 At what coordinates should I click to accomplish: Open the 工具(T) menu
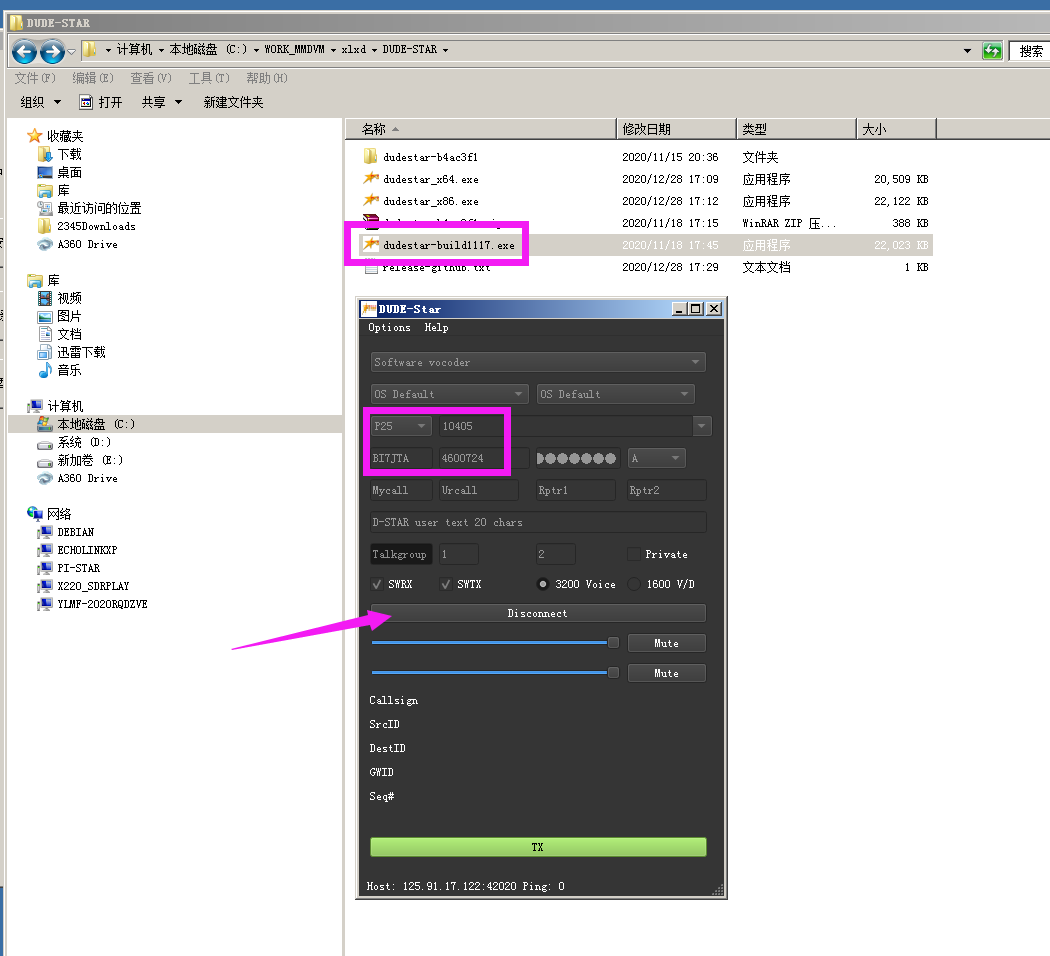208,78
